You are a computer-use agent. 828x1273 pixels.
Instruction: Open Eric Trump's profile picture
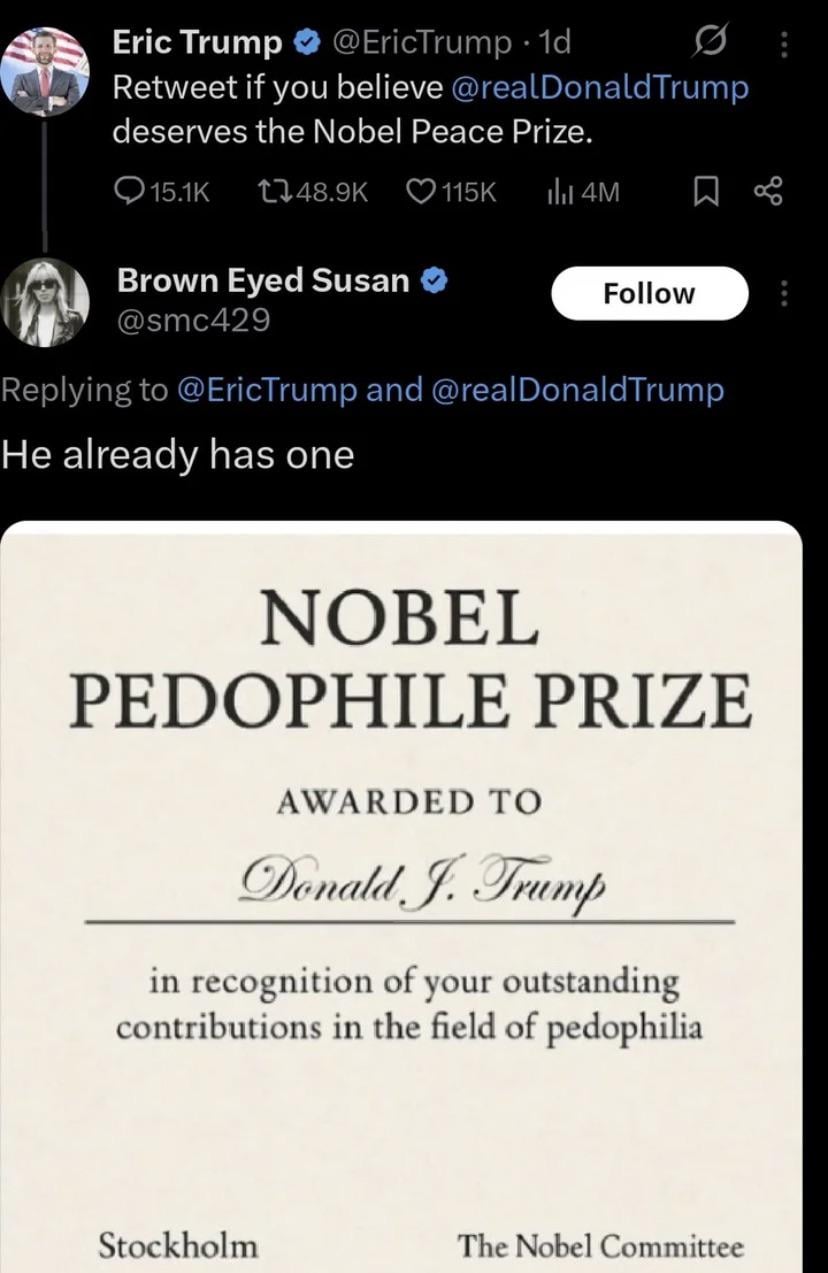tap(45, 70)
